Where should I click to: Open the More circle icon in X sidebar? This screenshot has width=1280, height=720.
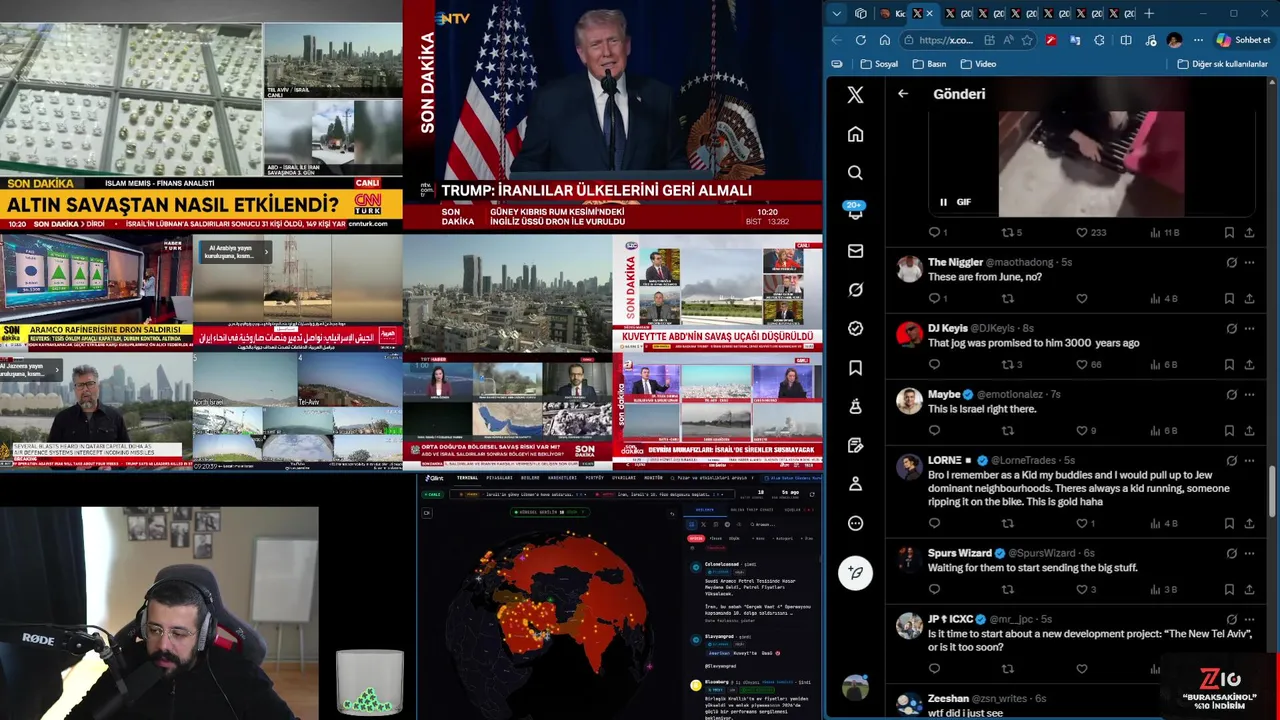[x=855, y=523]
